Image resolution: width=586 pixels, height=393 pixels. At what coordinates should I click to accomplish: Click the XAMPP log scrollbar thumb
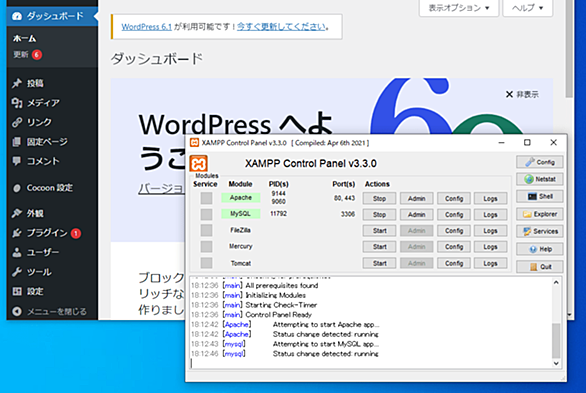[556, 340]
